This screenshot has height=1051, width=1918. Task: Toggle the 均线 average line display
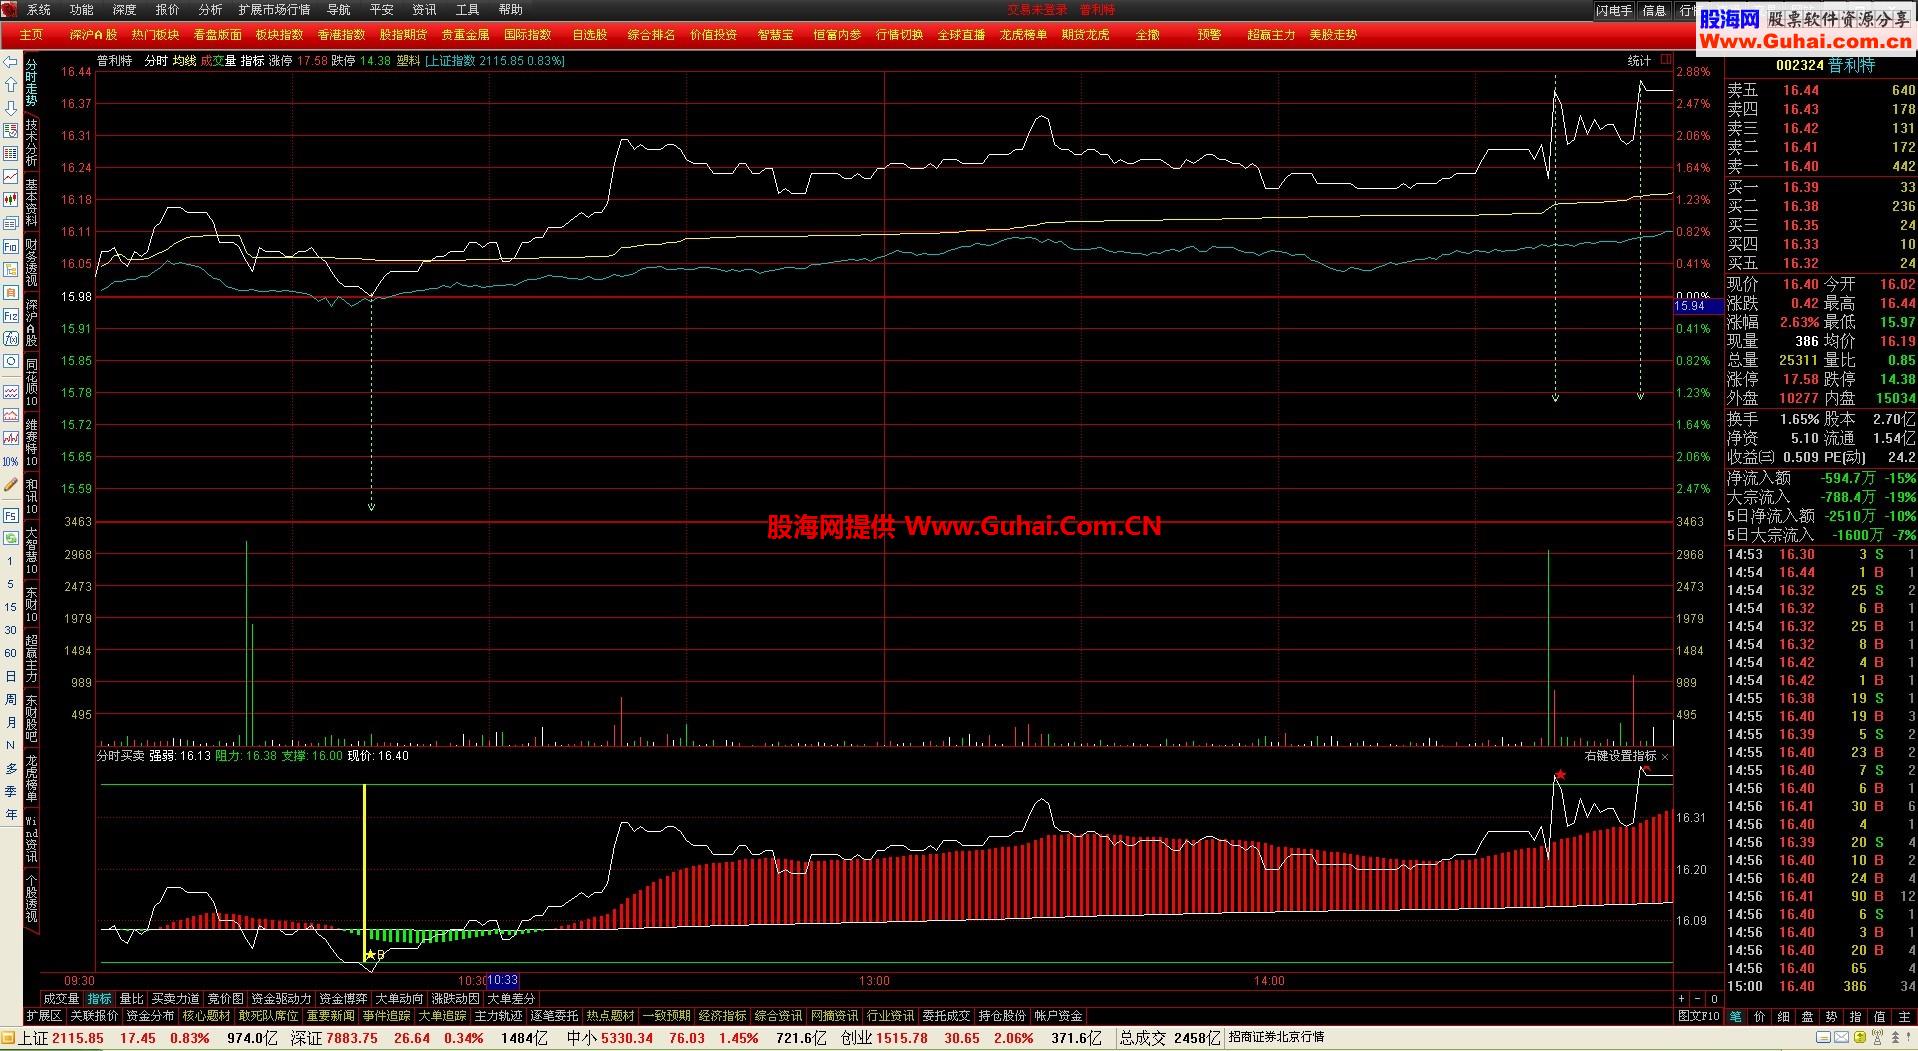[184, 60]
